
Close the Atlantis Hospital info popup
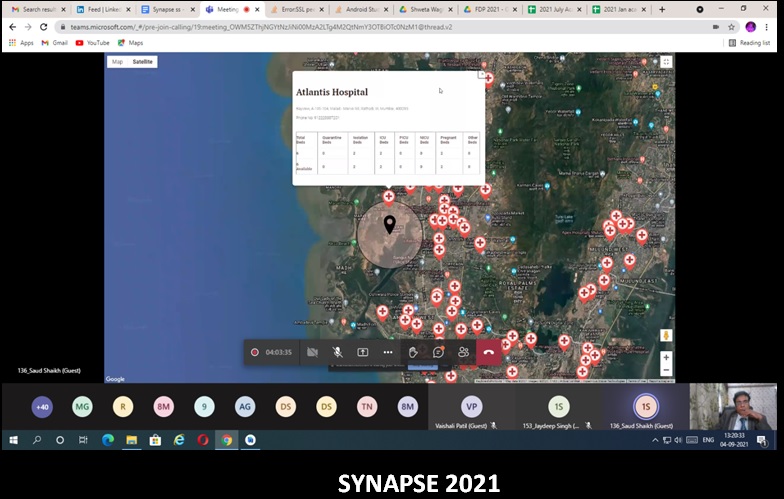[482, 74]
